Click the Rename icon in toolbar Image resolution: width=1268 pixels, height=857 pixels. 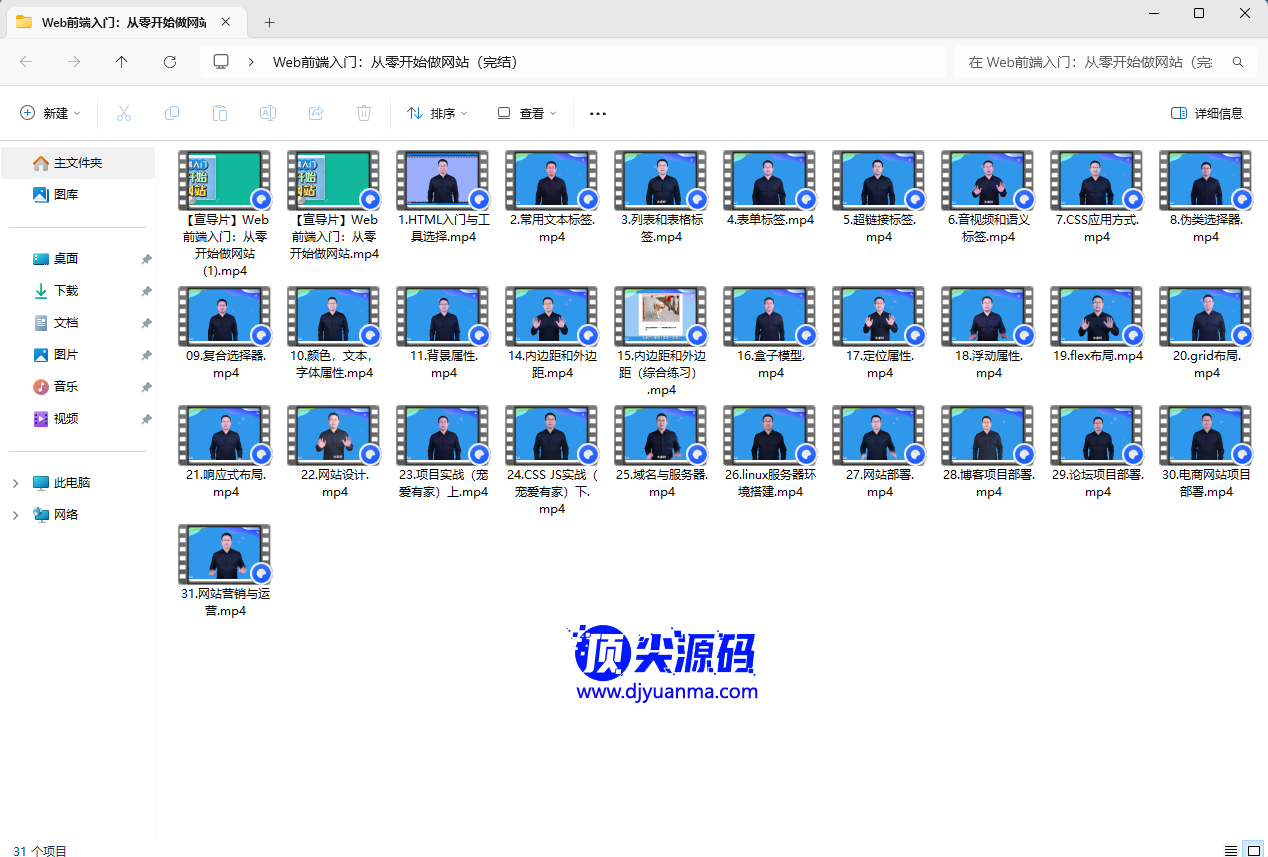tap(268, 113)
